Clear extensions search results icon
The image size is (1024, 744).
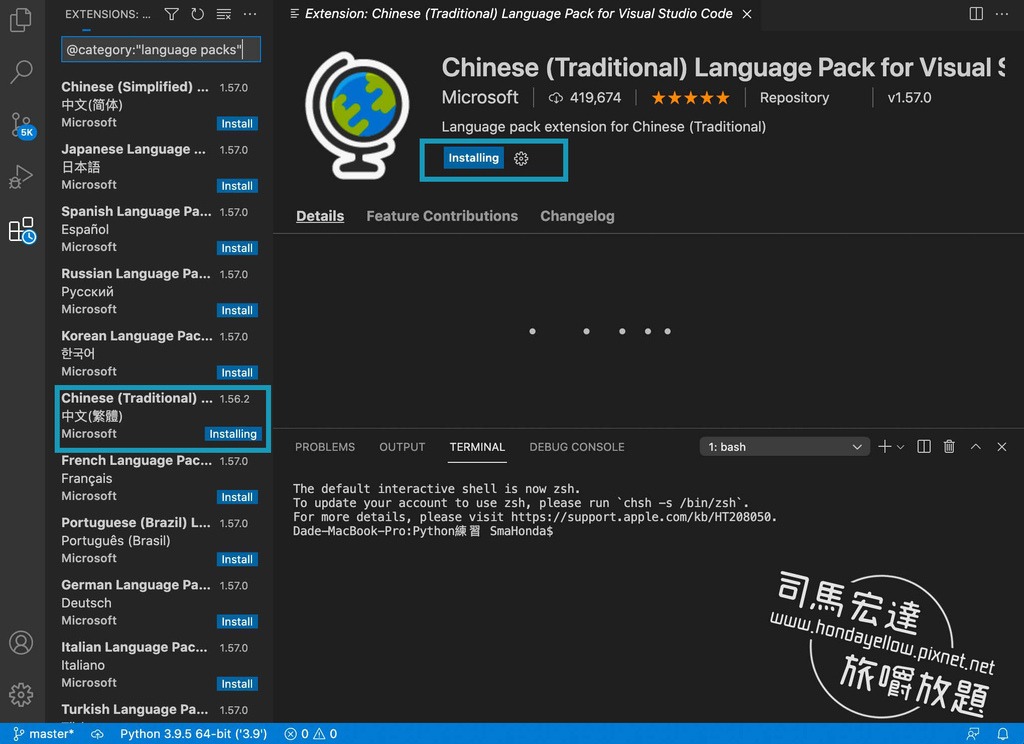223,14
